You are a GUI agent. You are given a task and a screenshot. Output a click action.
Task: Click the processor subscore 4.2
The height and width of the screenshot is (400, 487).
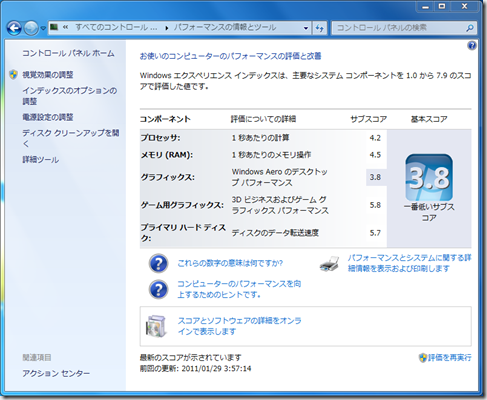pos(375,138)
